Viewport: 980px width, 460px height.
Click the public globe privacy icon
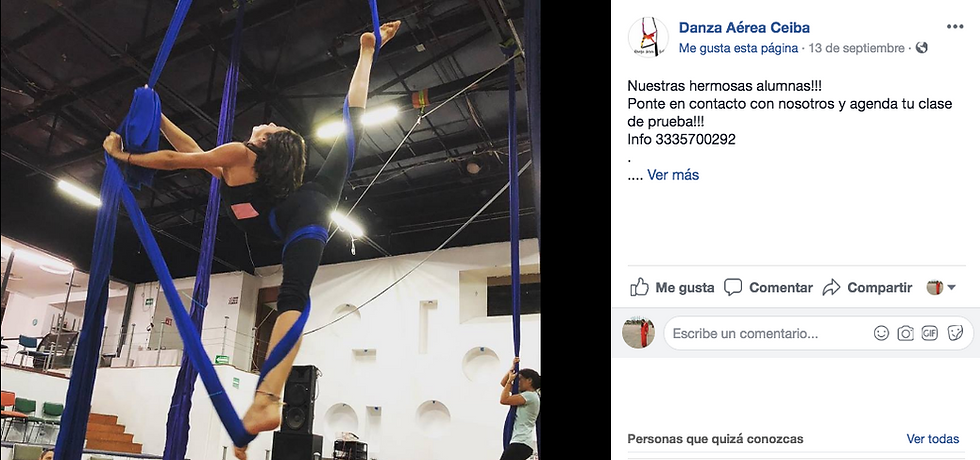point(921,48)
